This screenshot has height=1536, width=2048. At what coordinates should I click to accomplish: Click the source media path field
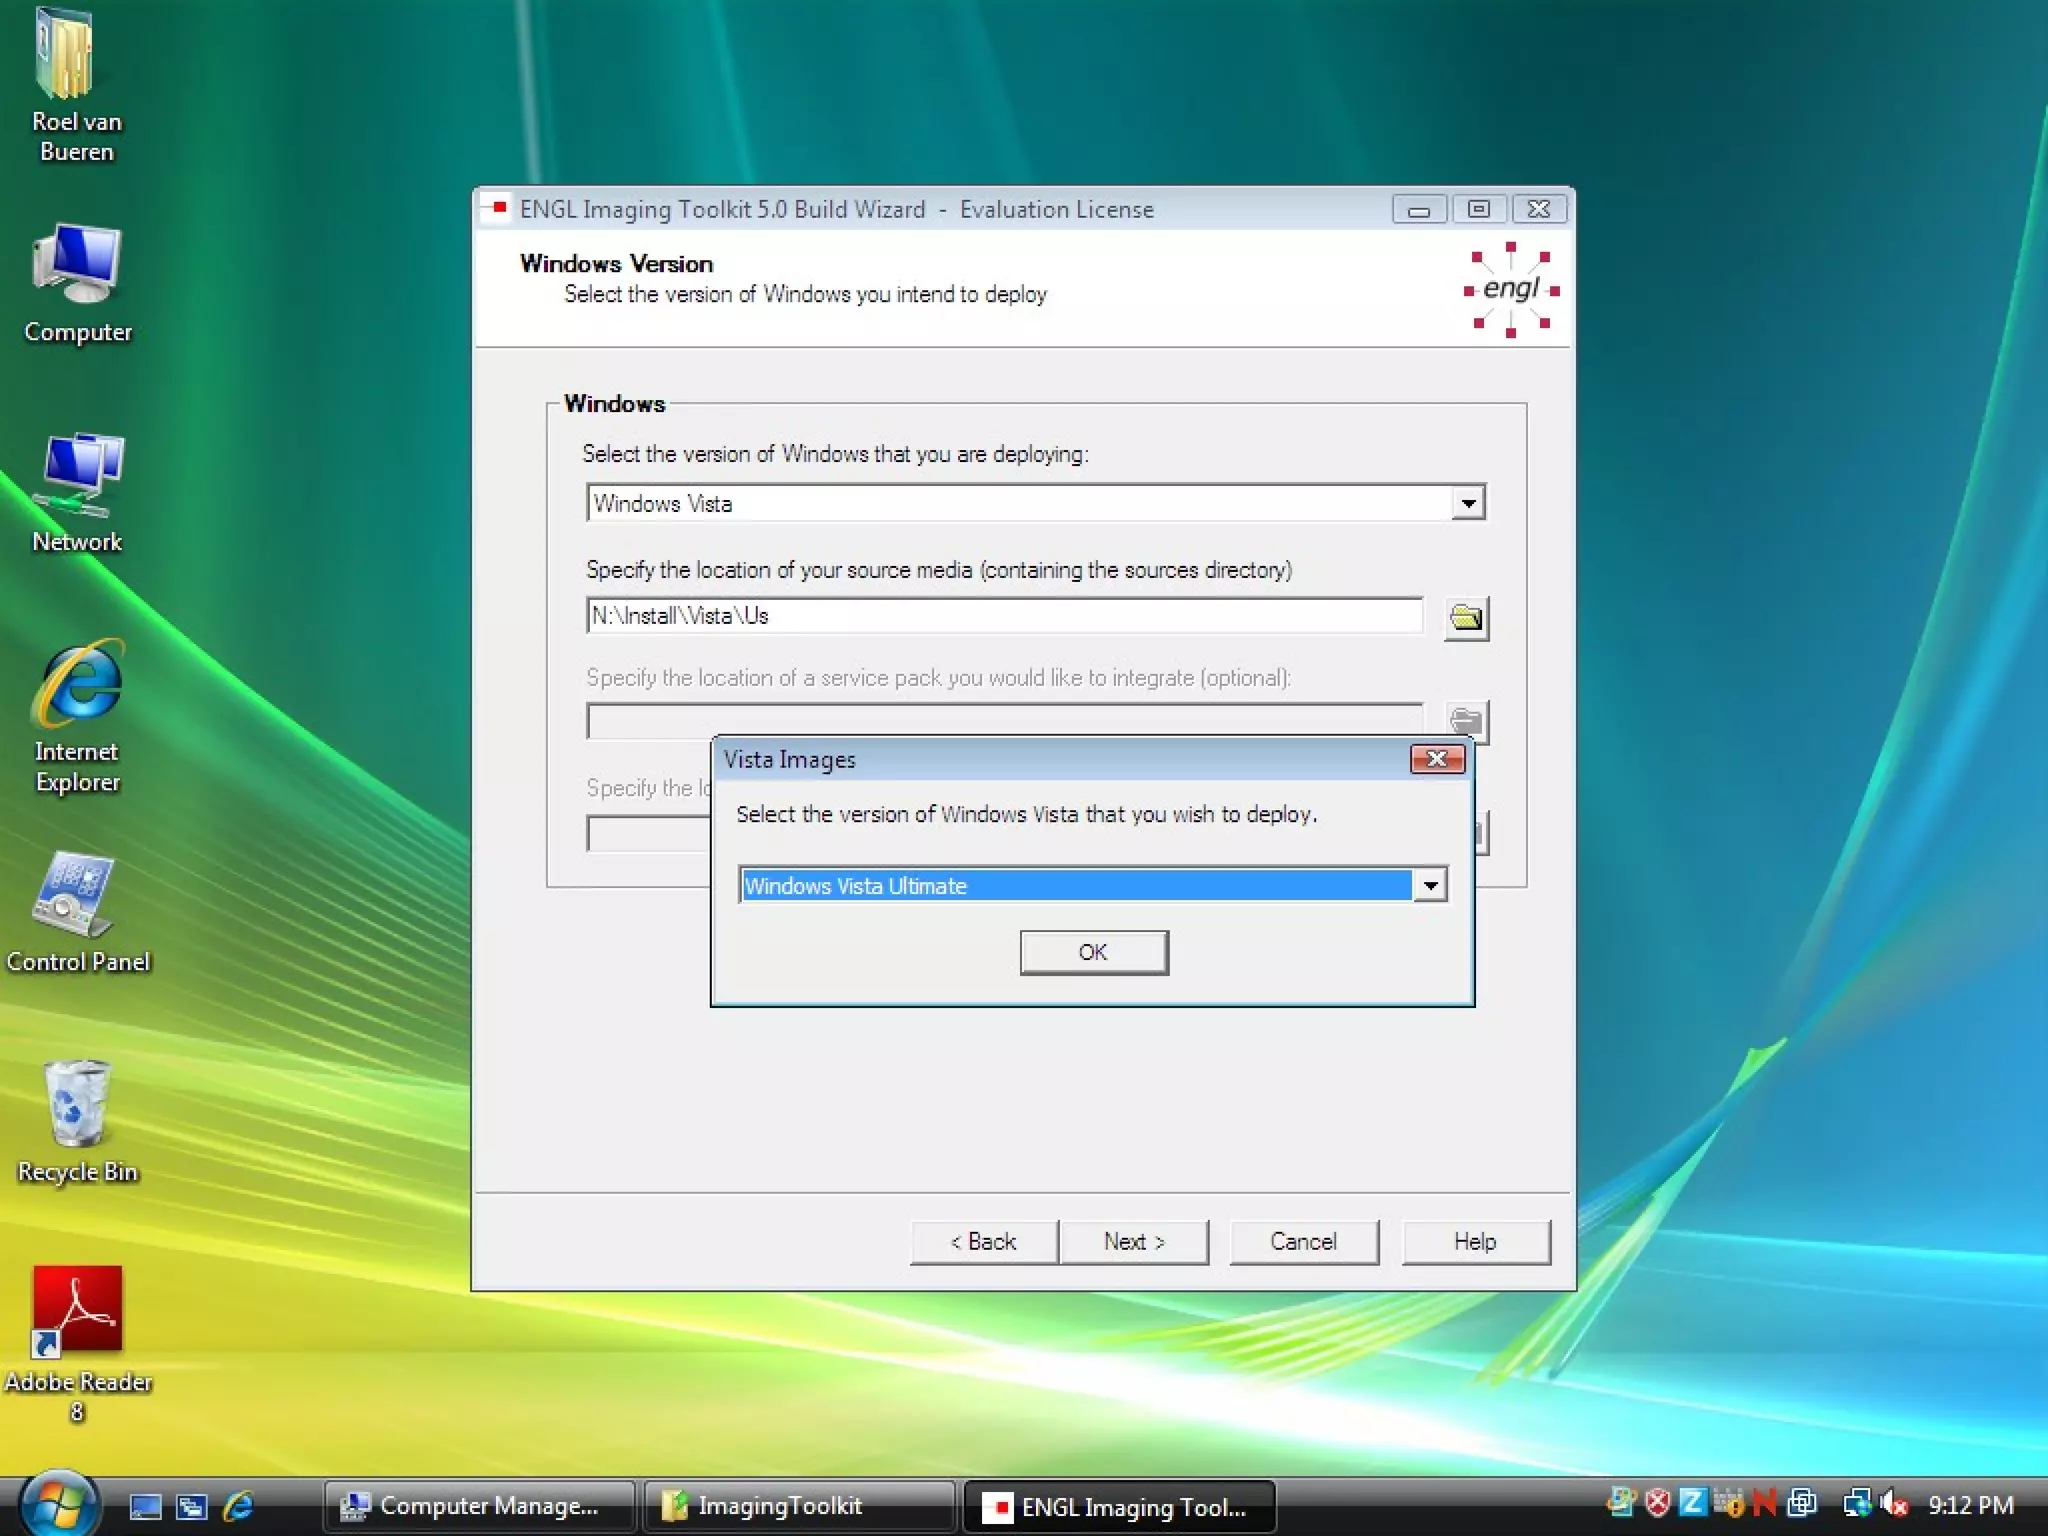click(1003, 616)
